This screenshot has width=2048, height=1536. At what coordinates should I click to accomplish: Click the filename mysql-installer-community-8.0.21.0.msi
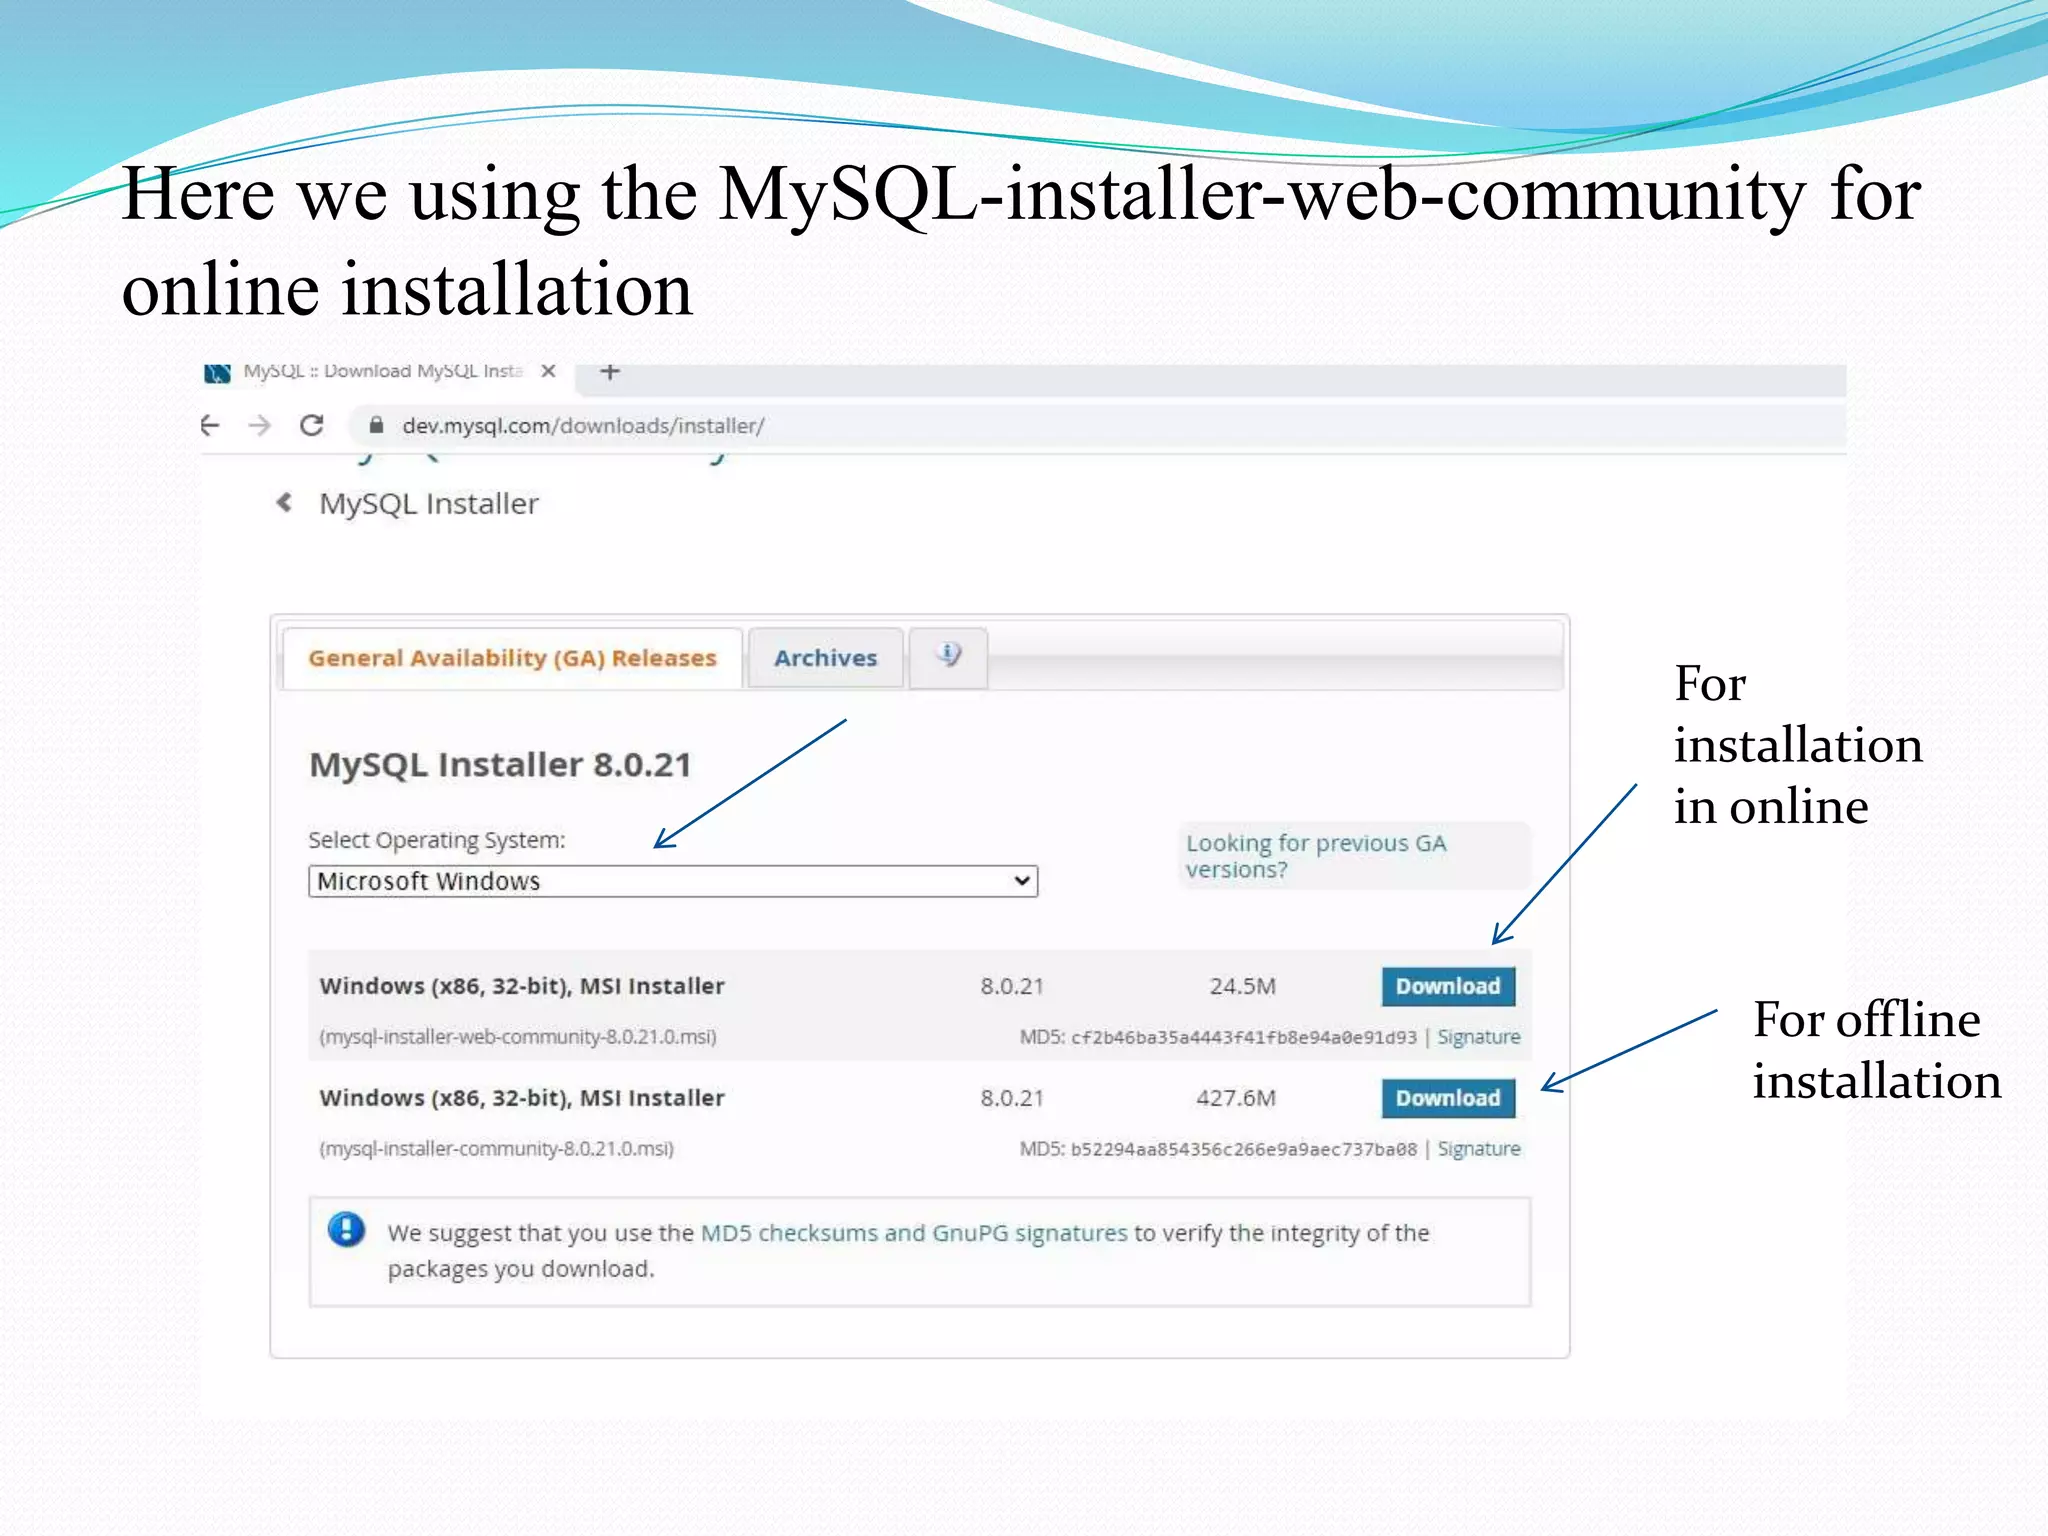point(497,1149)
